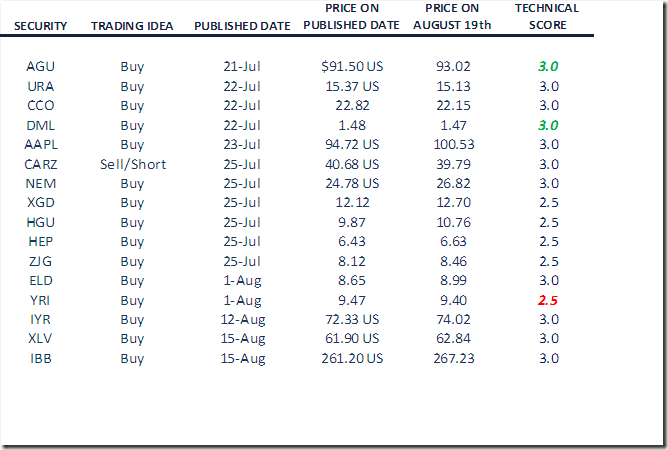668x450 pixels.
Task: Select the Sell/Short trading idea for CARZ
Action: (132, 164)
